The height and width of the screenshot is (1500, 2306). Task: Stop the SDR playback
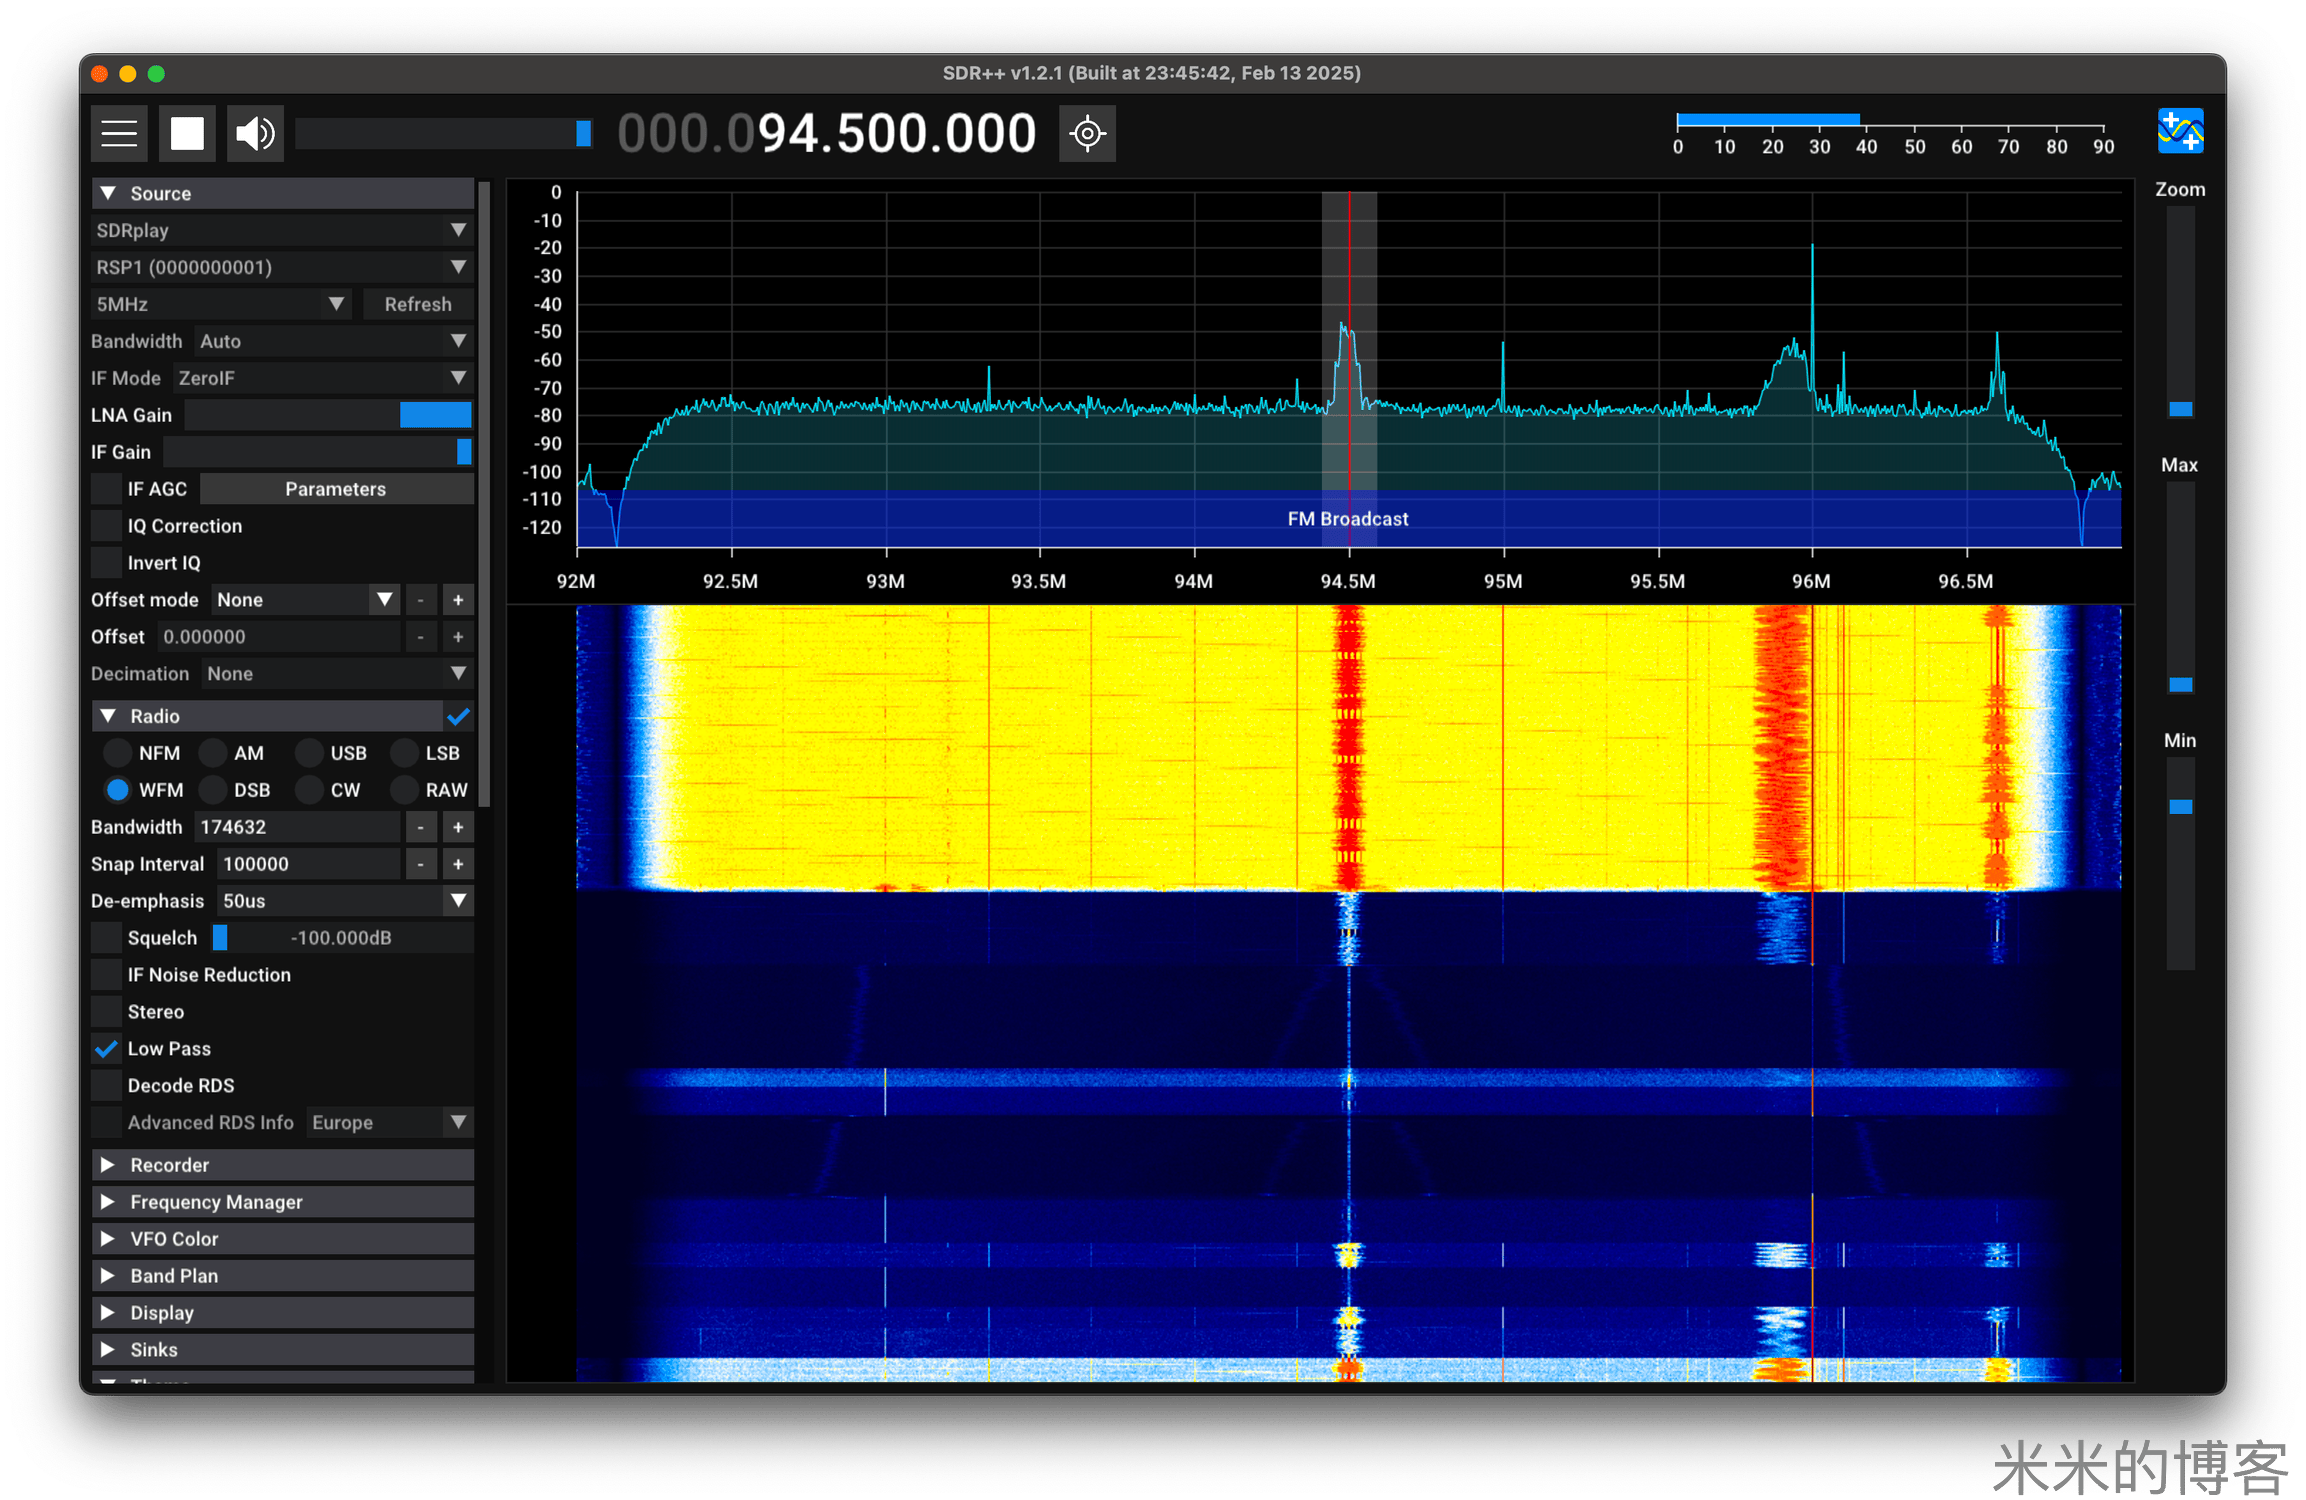click(x=187, y=133)
